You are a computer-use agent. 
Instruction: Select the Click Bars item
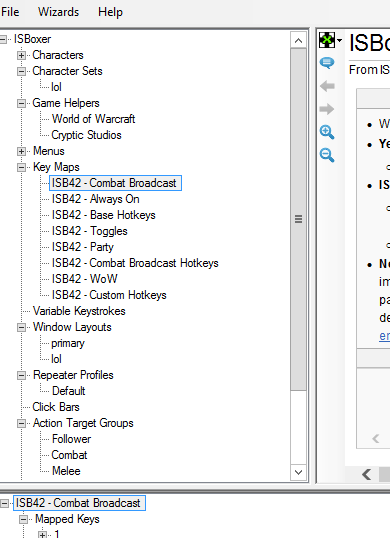56,407
